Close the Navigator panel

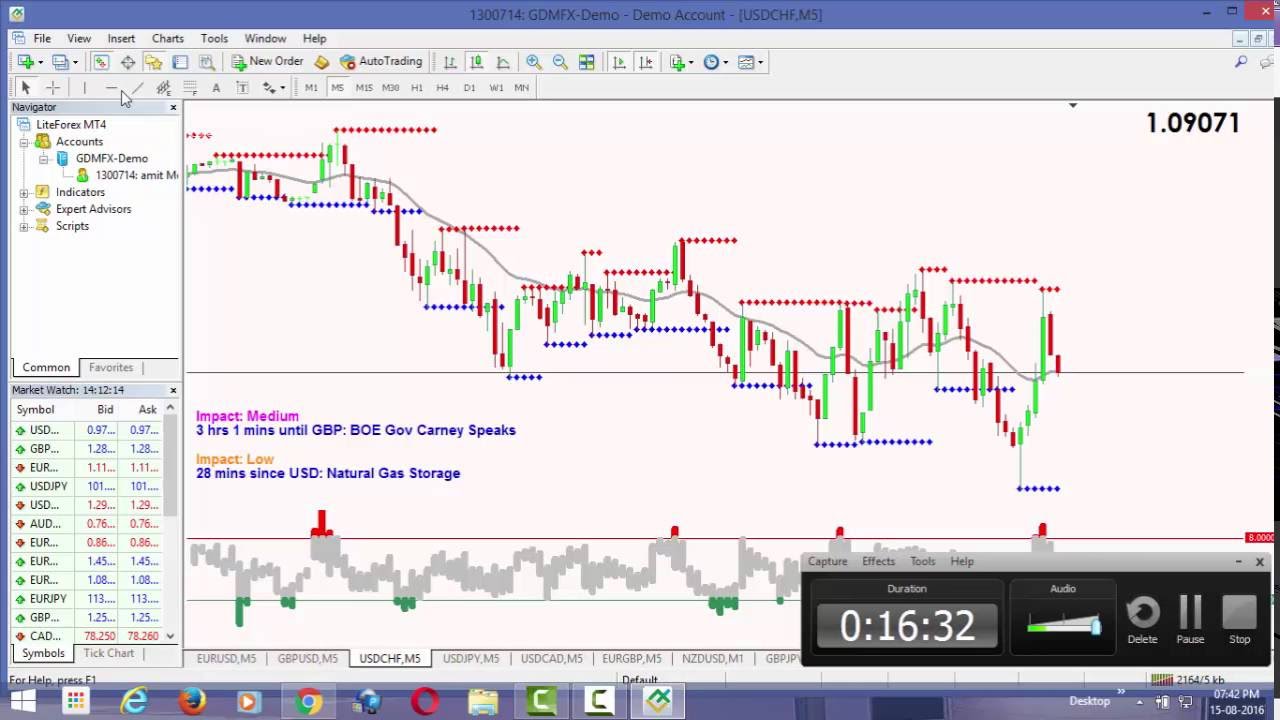pos(173,107)
